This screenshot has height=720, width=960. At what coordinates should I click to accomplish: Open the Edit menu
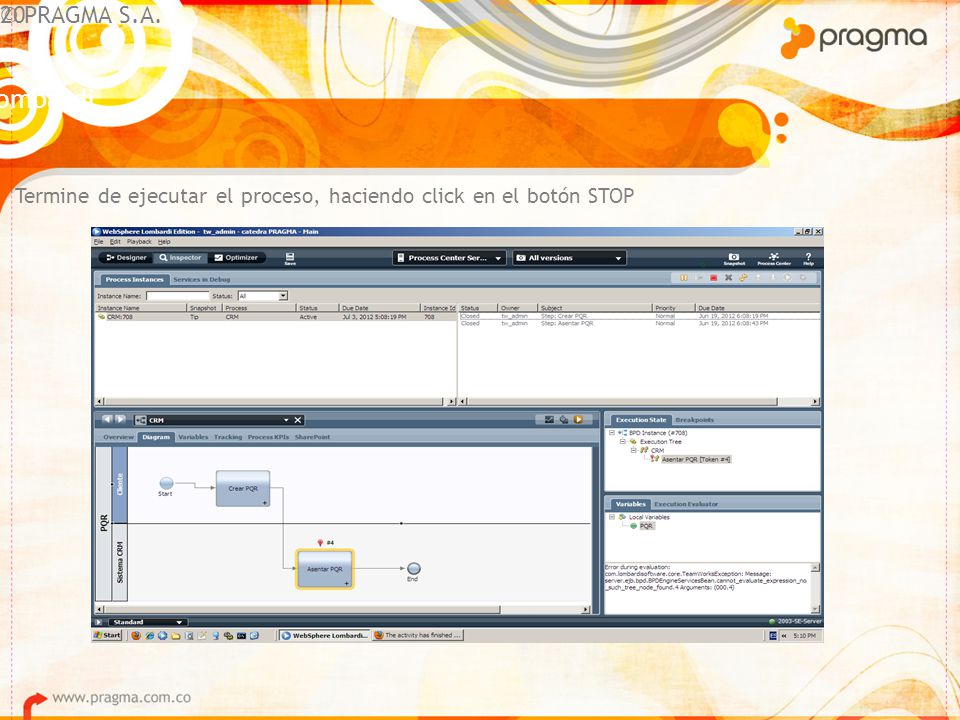tap(115, 242)
